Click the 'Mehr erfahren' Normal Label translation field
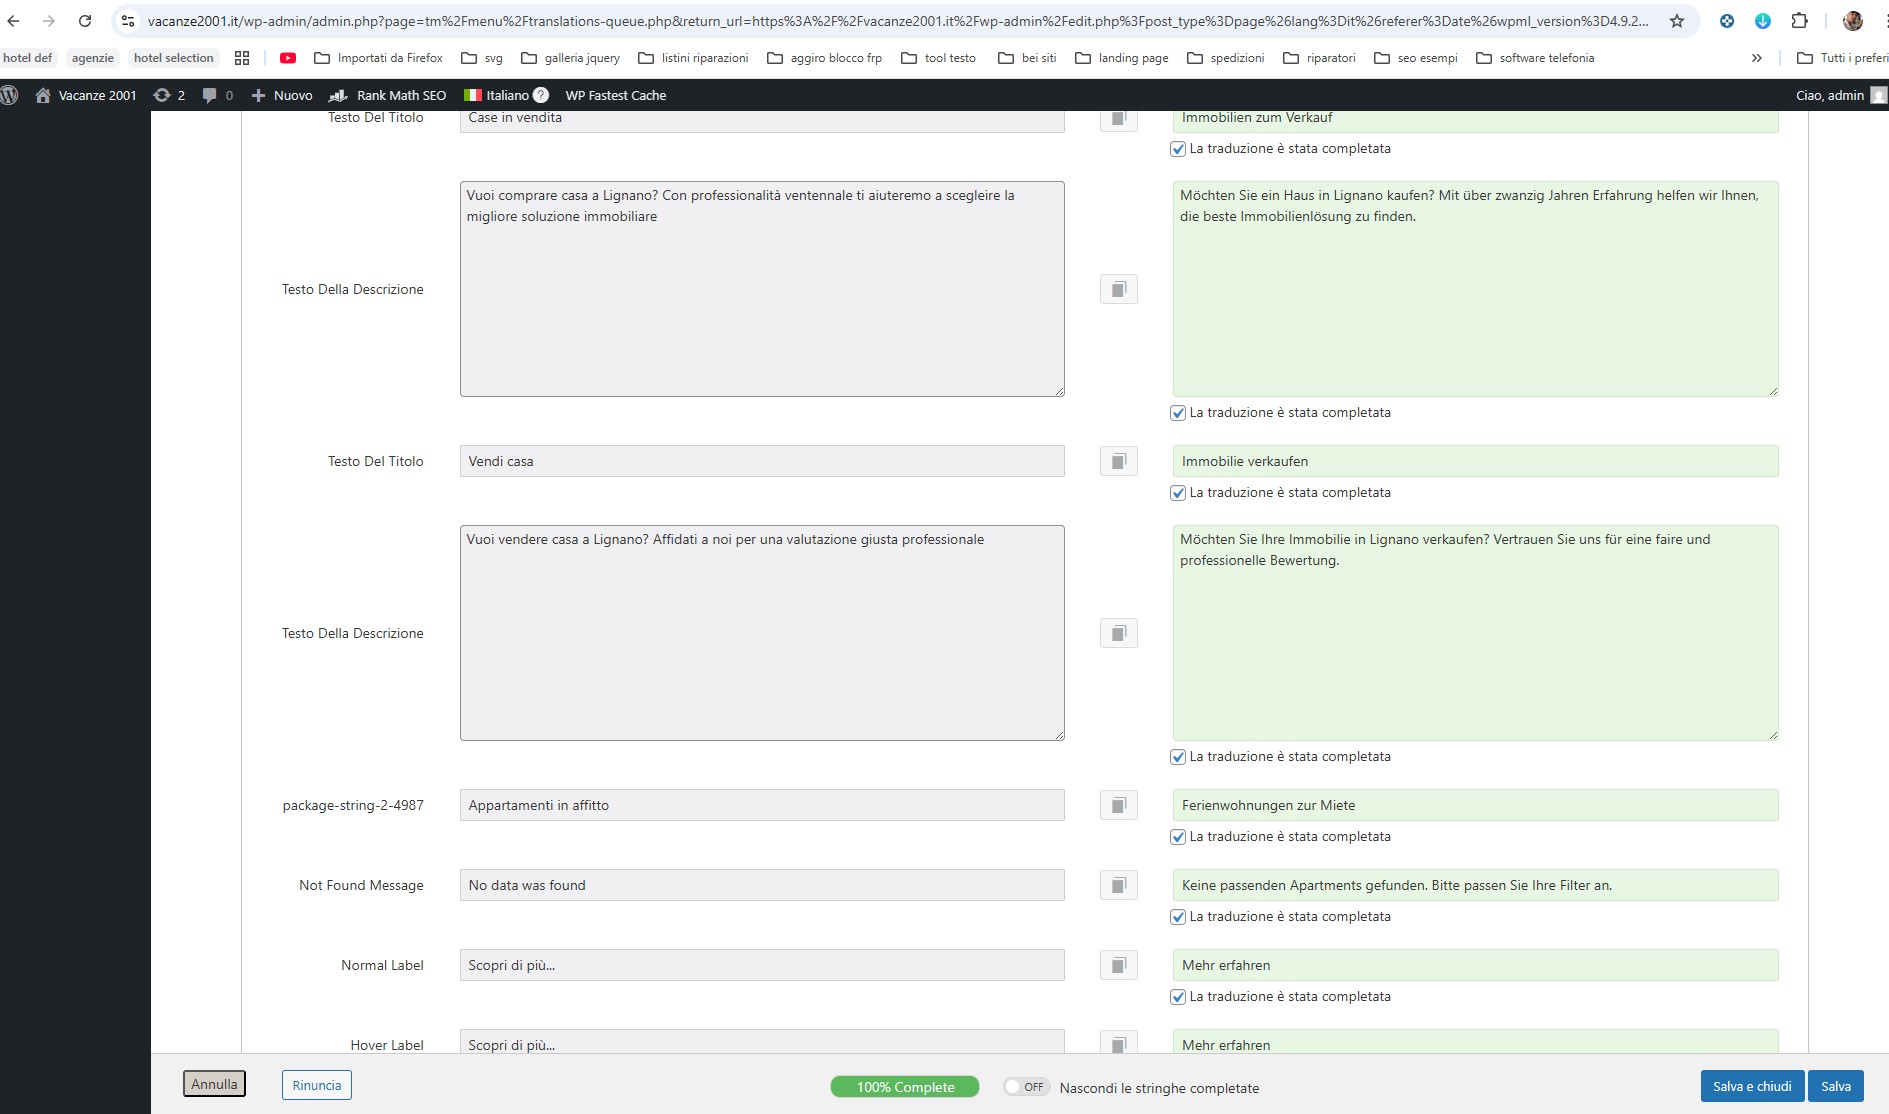The width and height of the screenshot is (1889, 1114). point(1474,965)
